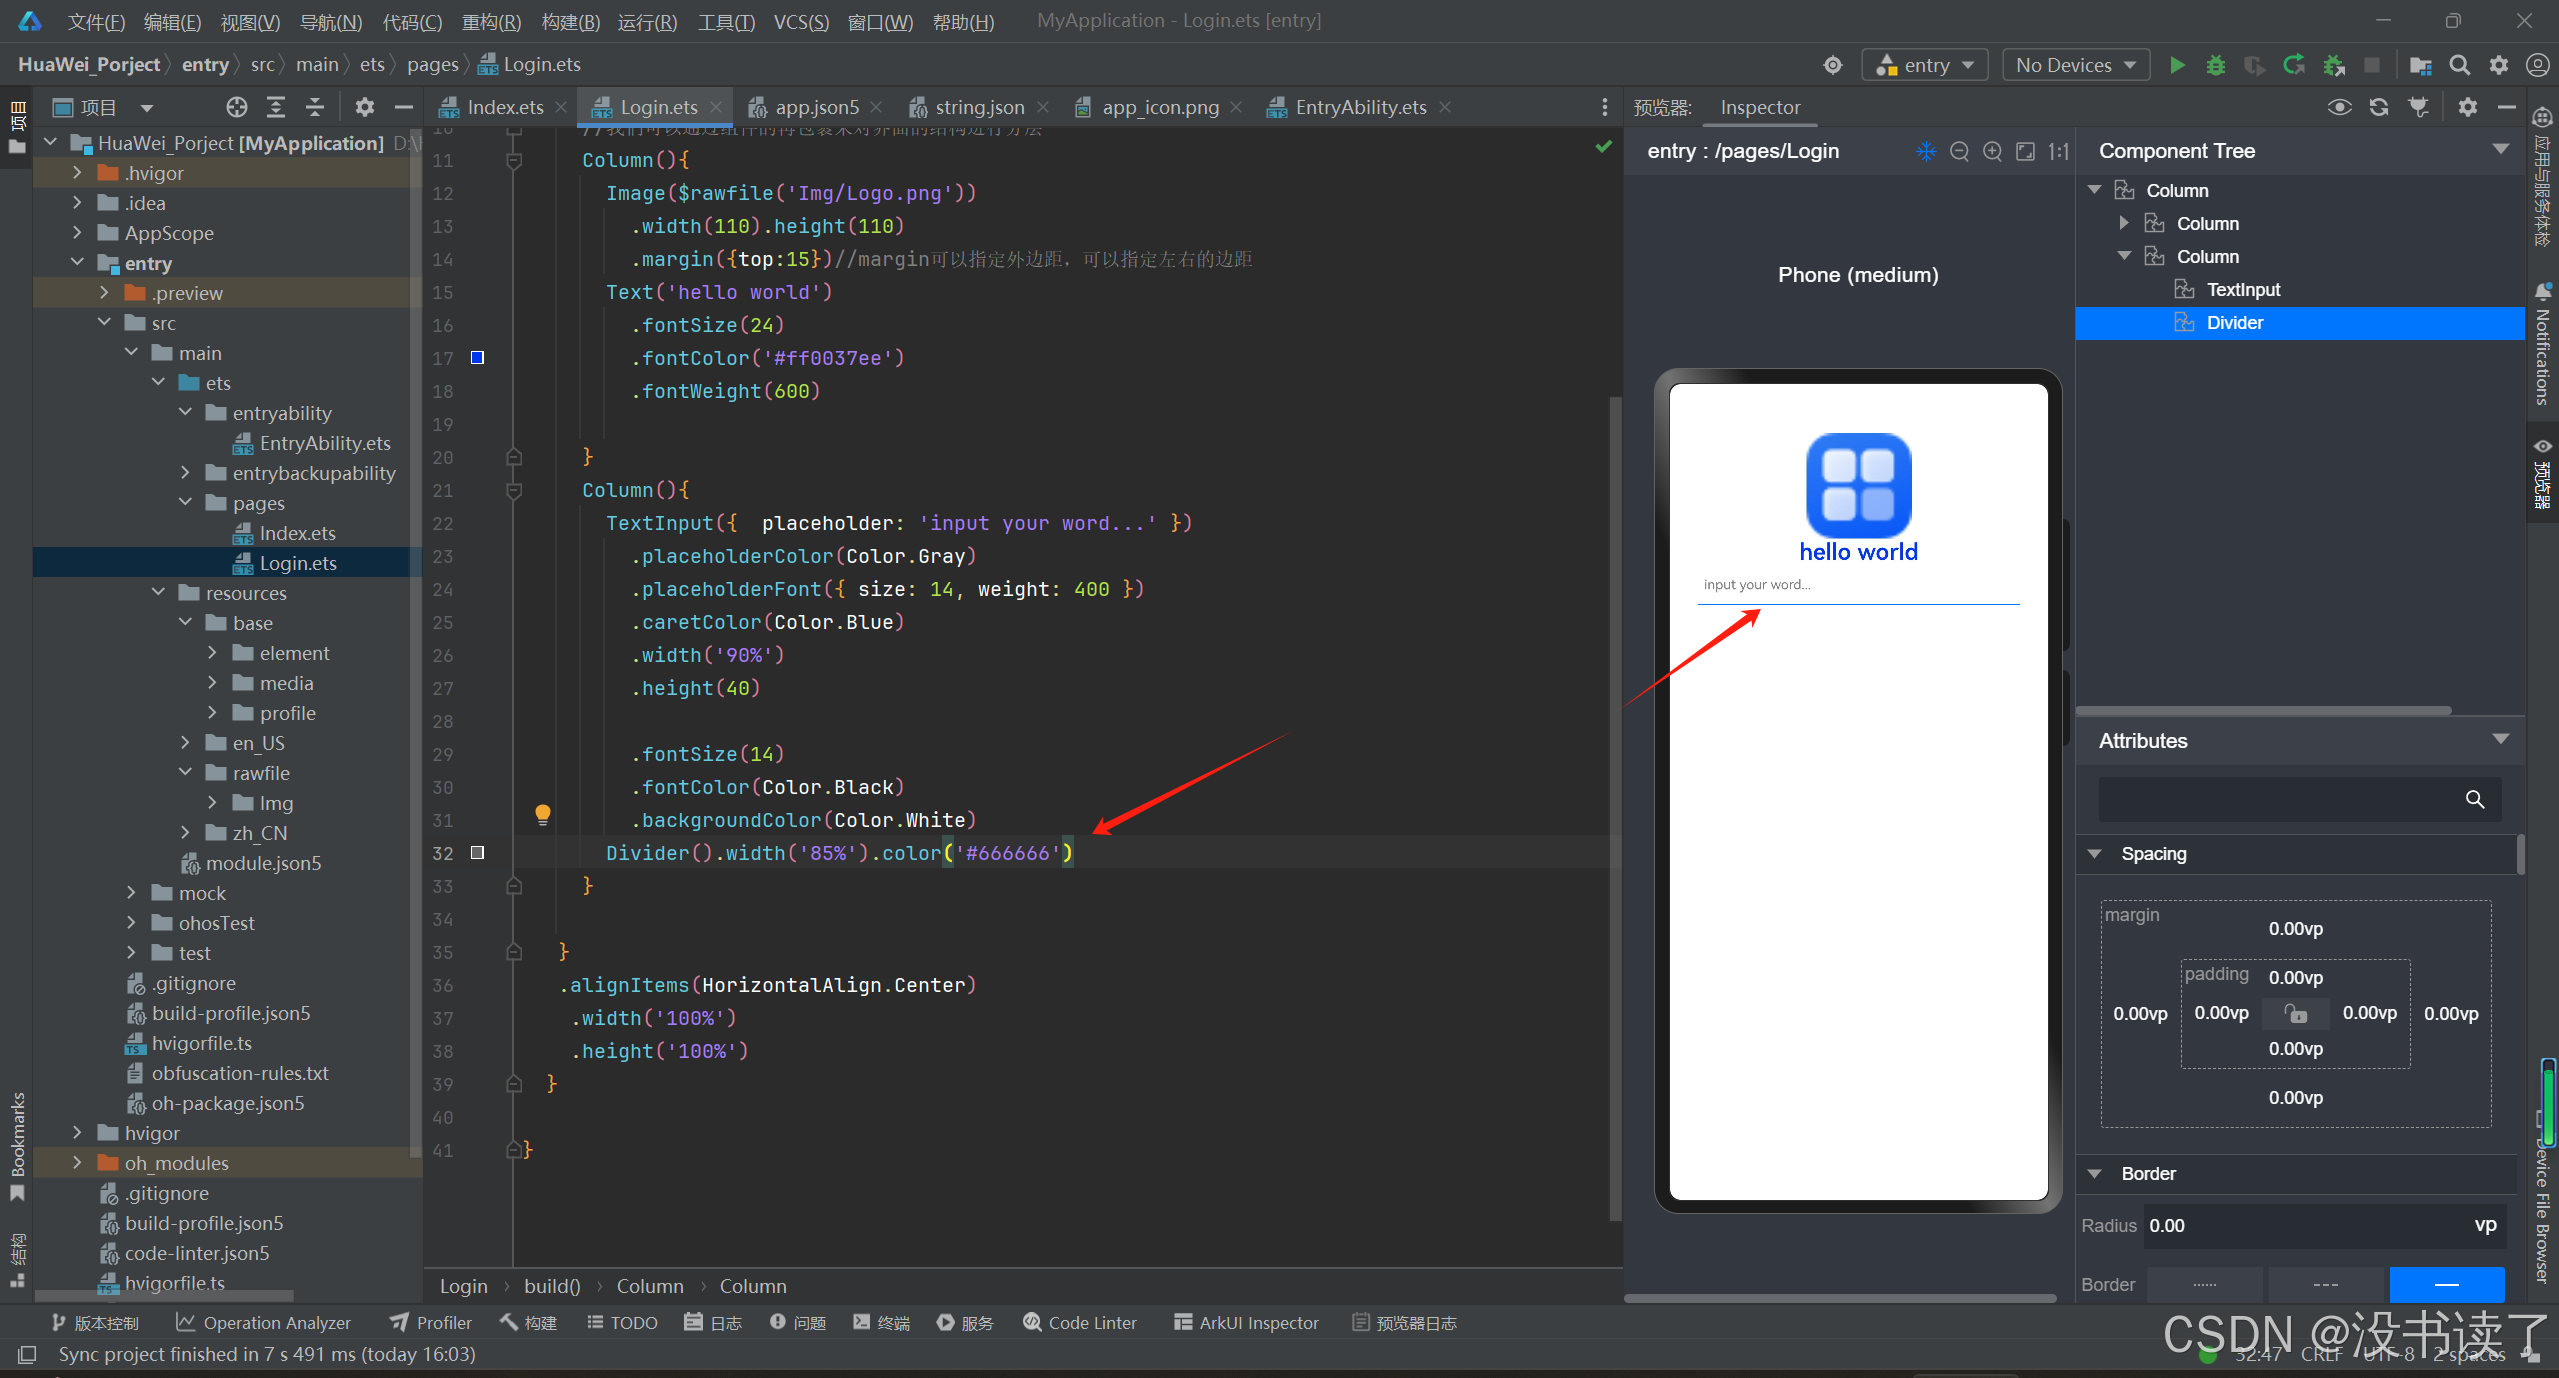This screenshot has height=1378, width=2559.
Task: Switch to the Index.ets tab
Action: 504,107
